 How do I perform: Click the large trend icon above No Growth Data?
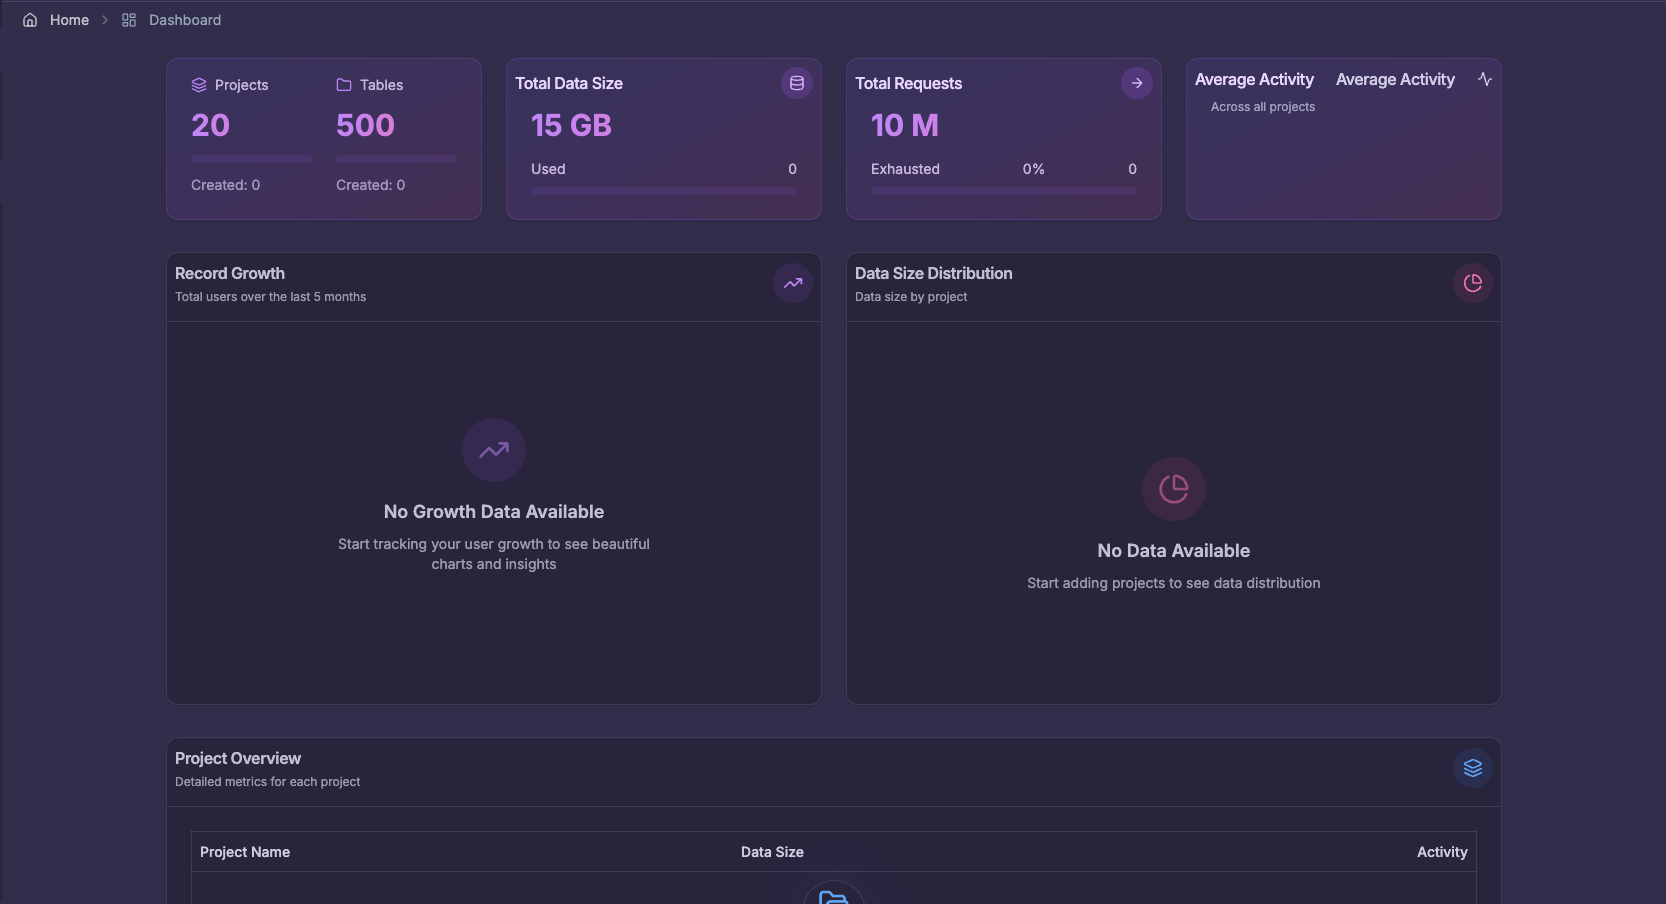tap(494, 450)
